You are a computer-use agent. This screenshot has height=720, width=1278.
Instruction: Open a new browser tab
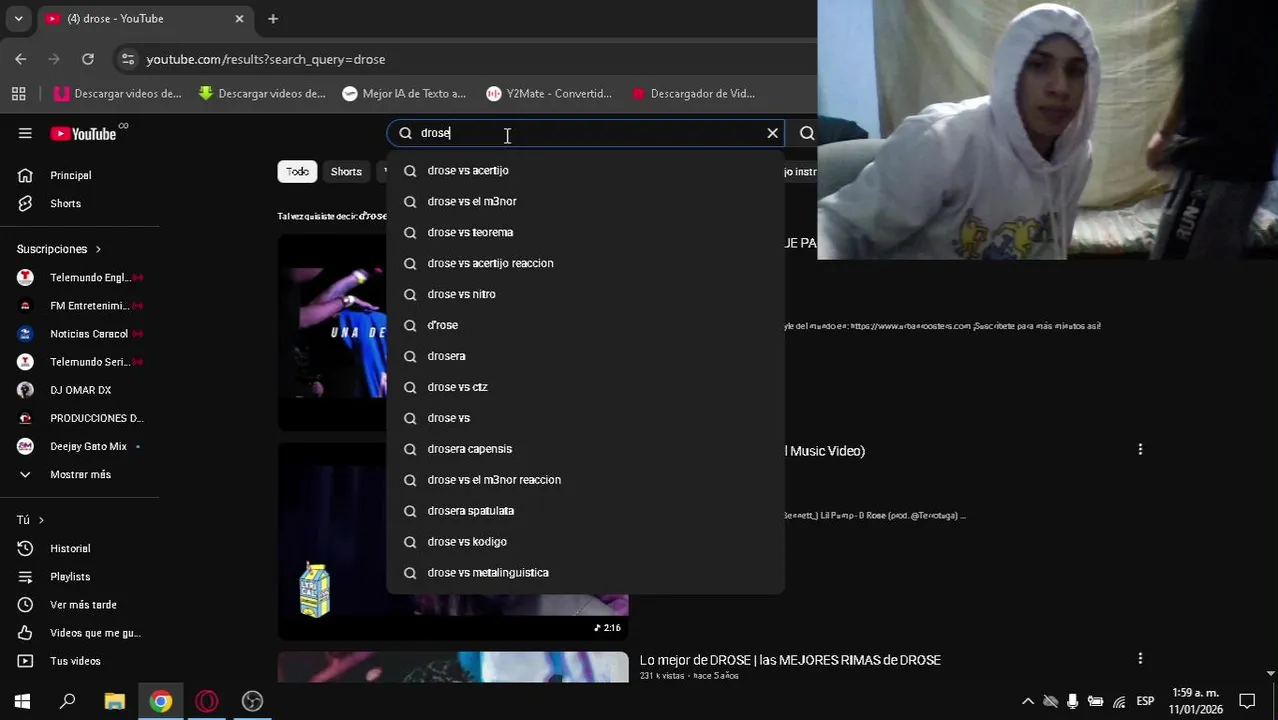click(x=273, y=18)
